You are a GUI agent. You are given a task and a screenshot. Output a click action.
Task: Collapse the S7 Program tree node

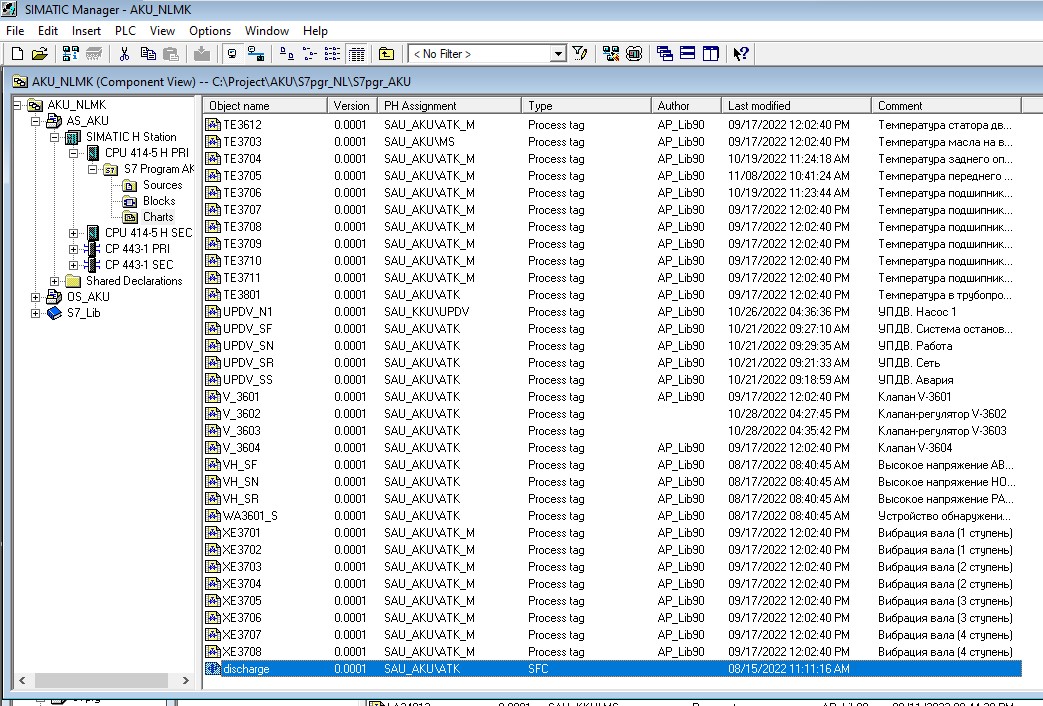coord(93,169)
